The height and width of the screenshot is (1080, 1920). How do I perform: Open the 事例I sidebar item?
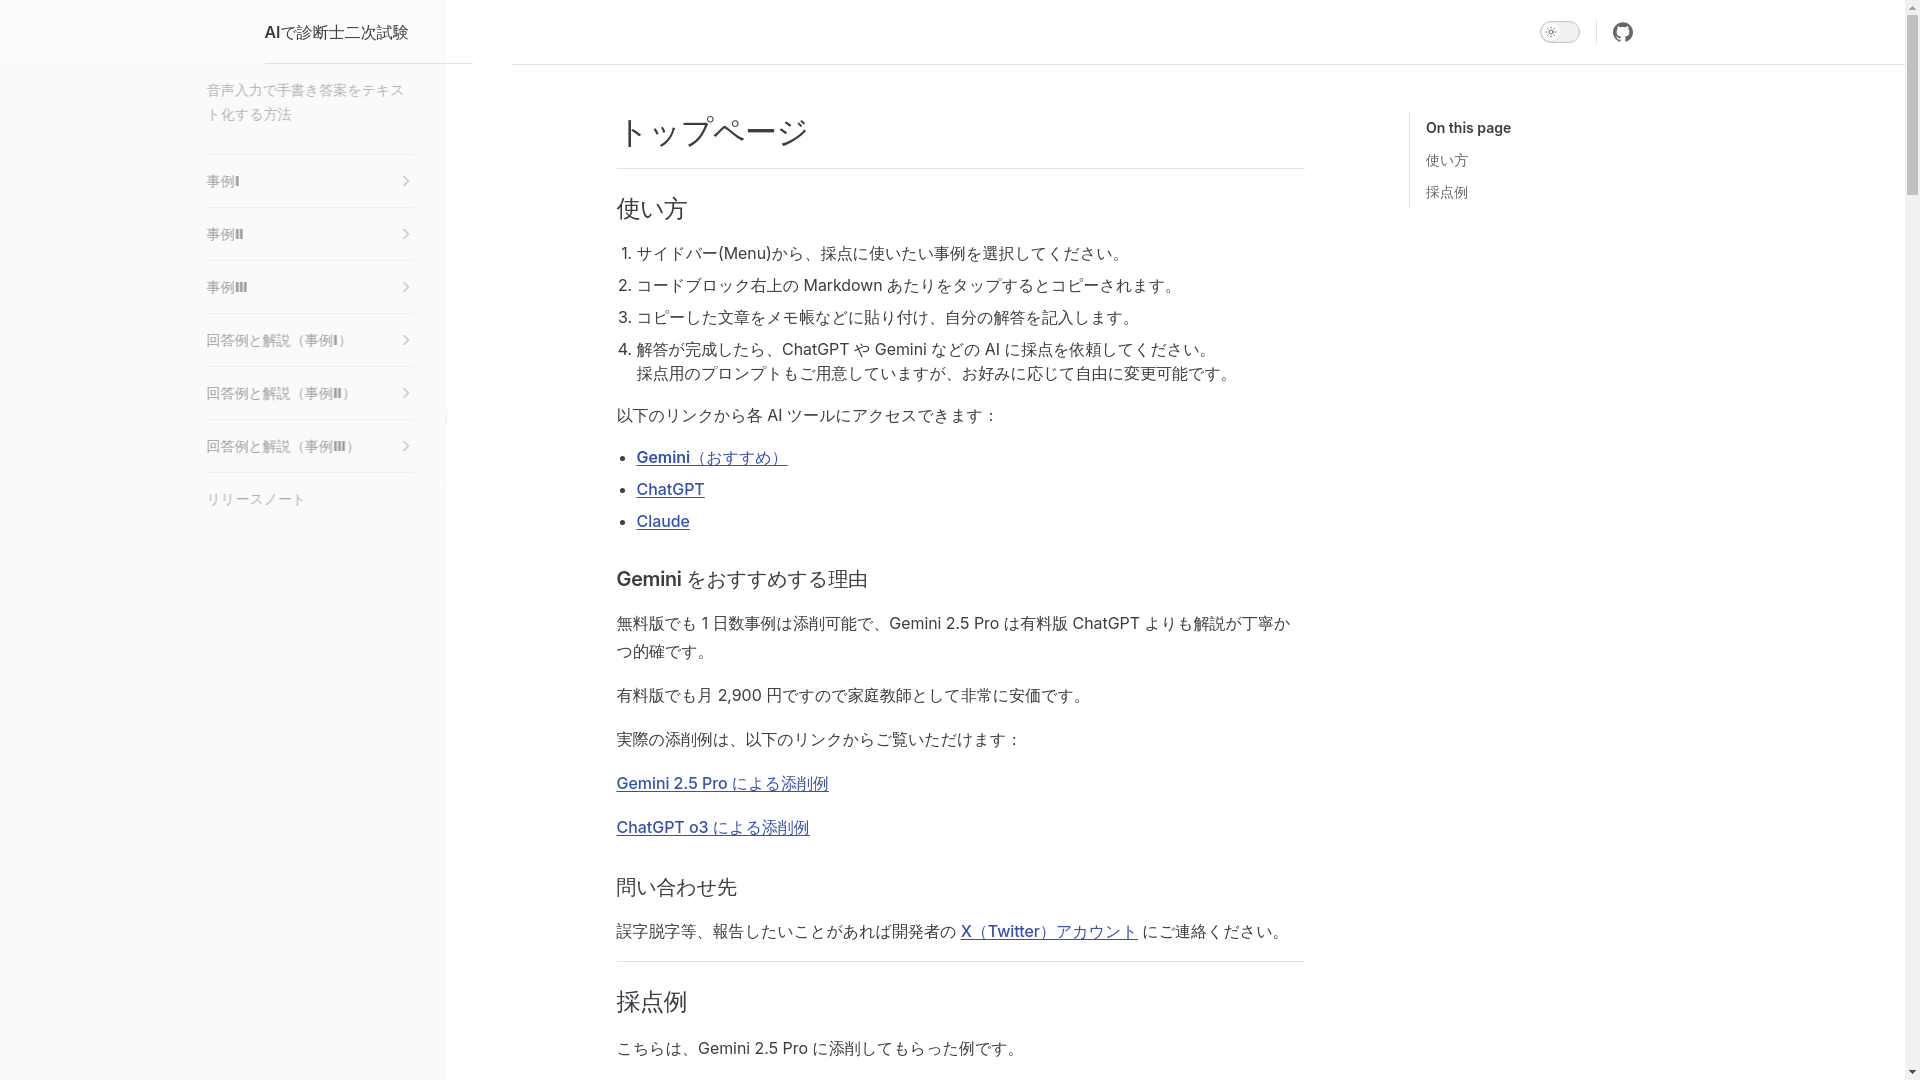point(223,181)
